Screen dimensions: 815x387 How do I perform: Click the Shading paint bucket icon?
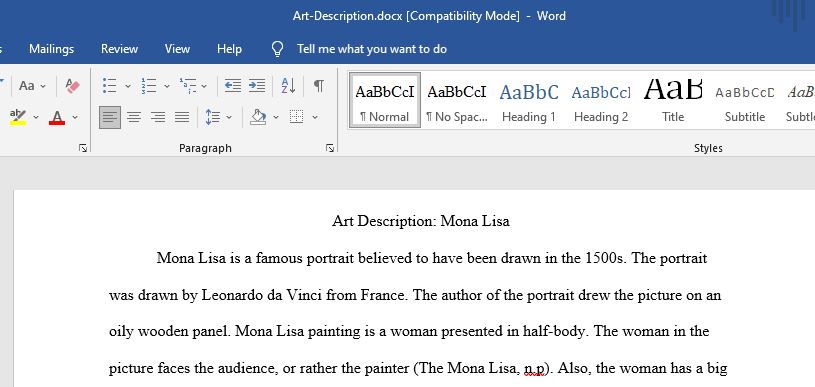(258, 117)
